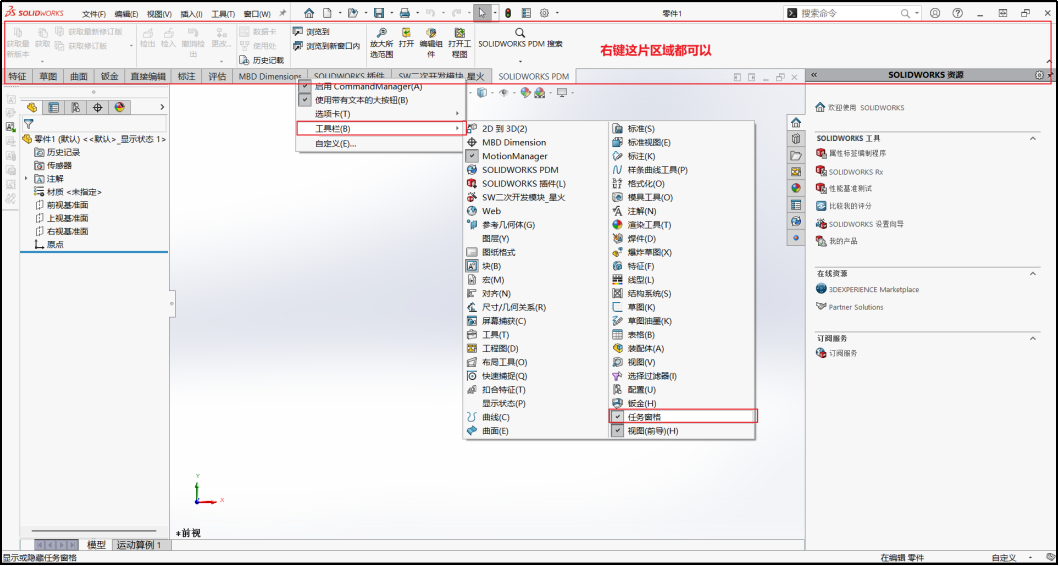Open 属性标签编制程序 link
1059x566 pixels.
[857, 153]
